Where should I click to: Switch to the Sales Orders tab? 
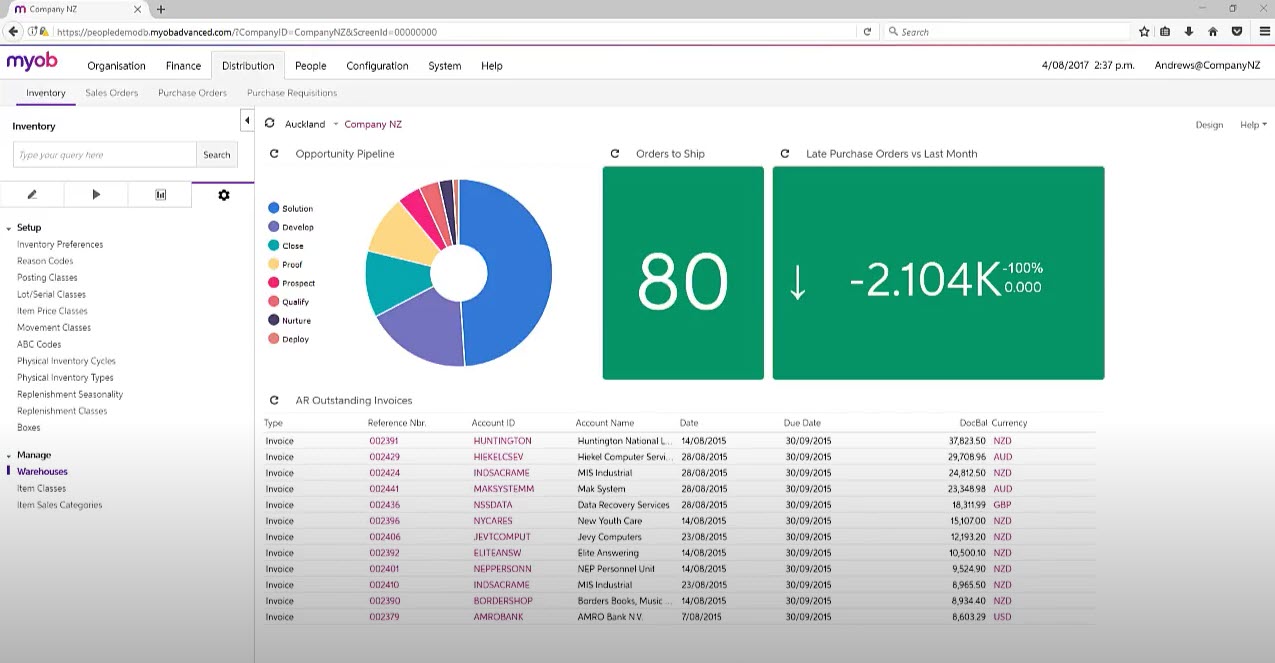[112, 93]
